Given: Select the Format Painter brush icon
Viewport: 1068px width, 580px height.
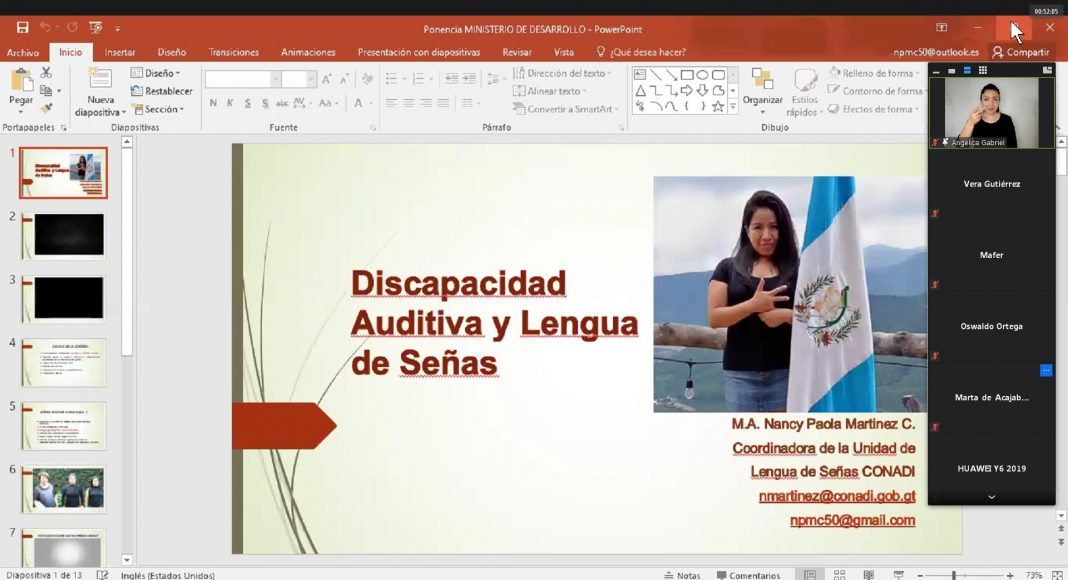Looking at the screenshot, I should click(46, 108).
